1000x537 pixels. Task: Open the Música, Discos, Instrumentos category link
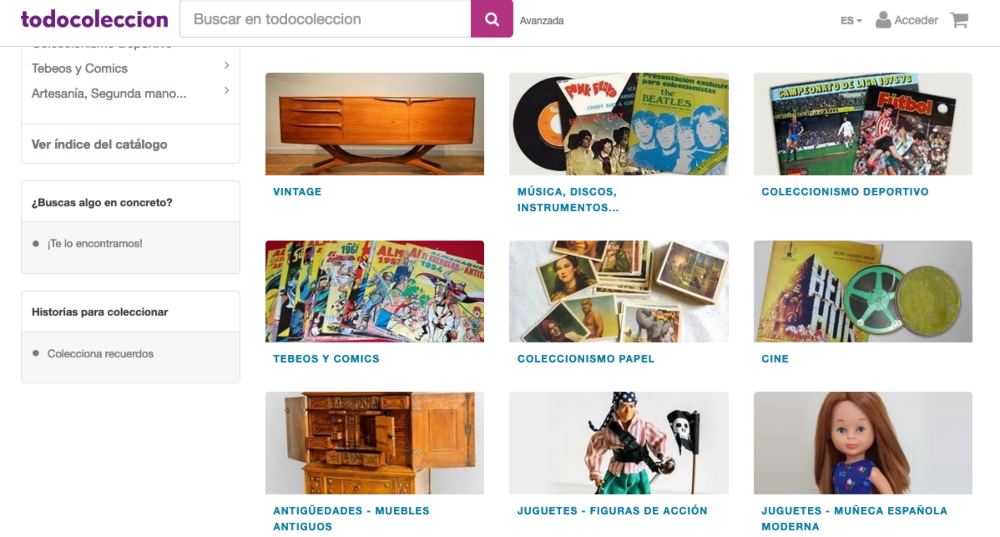[x=568, y=200]
